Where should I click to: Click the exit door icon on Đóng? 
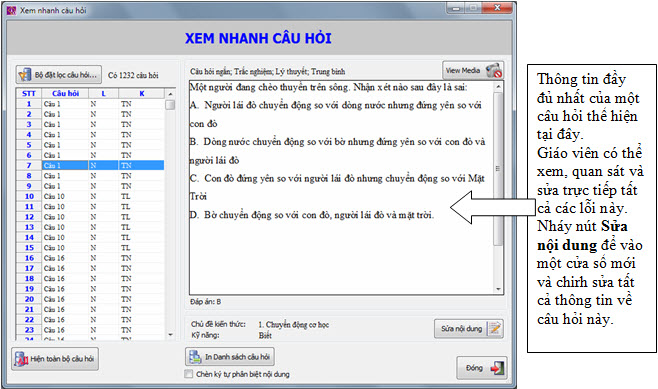(497, 368)
